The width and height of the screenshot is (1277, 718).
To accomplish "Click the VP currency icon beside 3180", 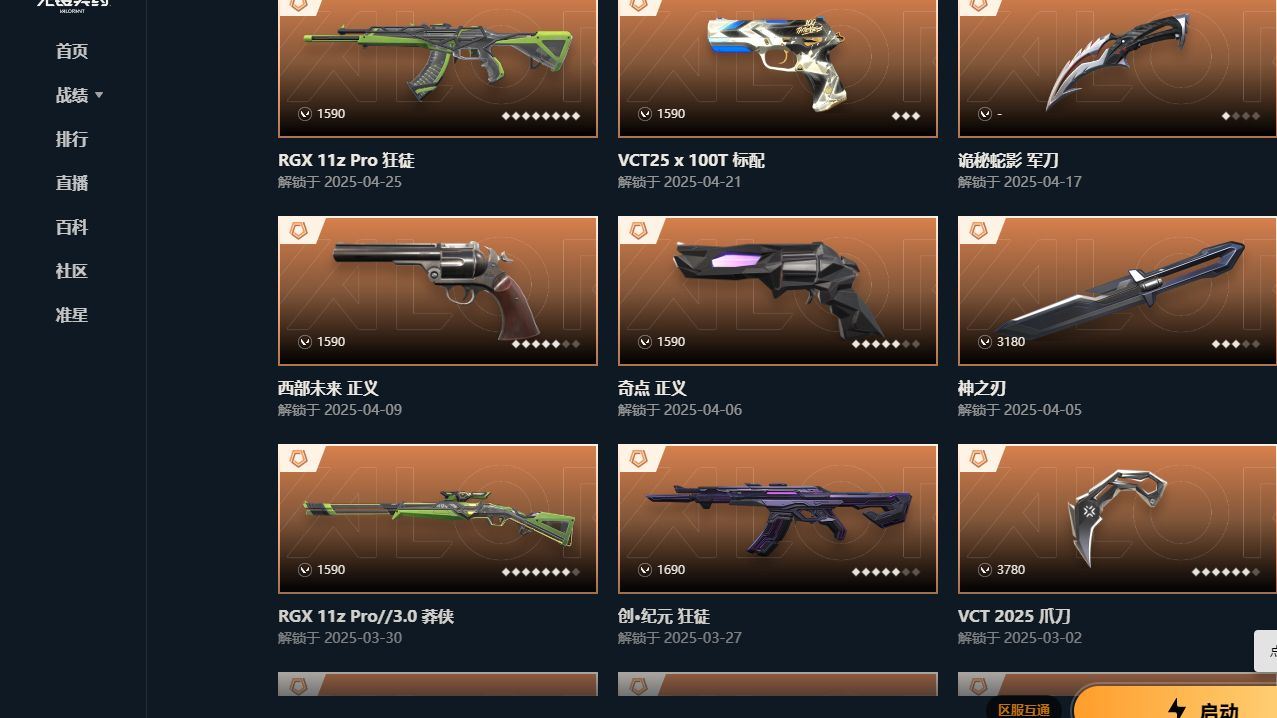I will 985,342.
